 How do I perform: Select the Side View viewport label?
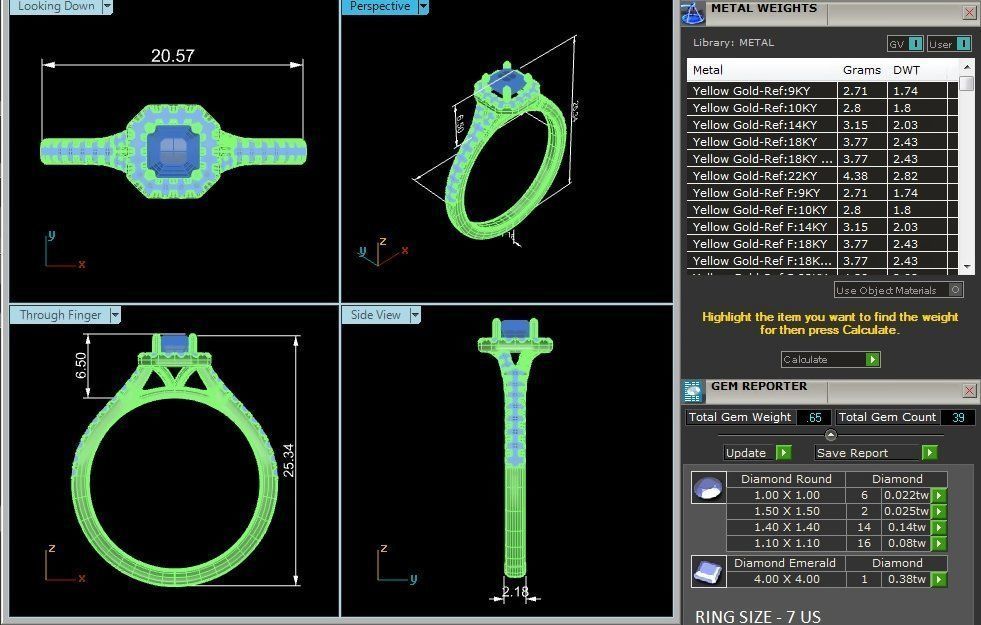point(375,315)
